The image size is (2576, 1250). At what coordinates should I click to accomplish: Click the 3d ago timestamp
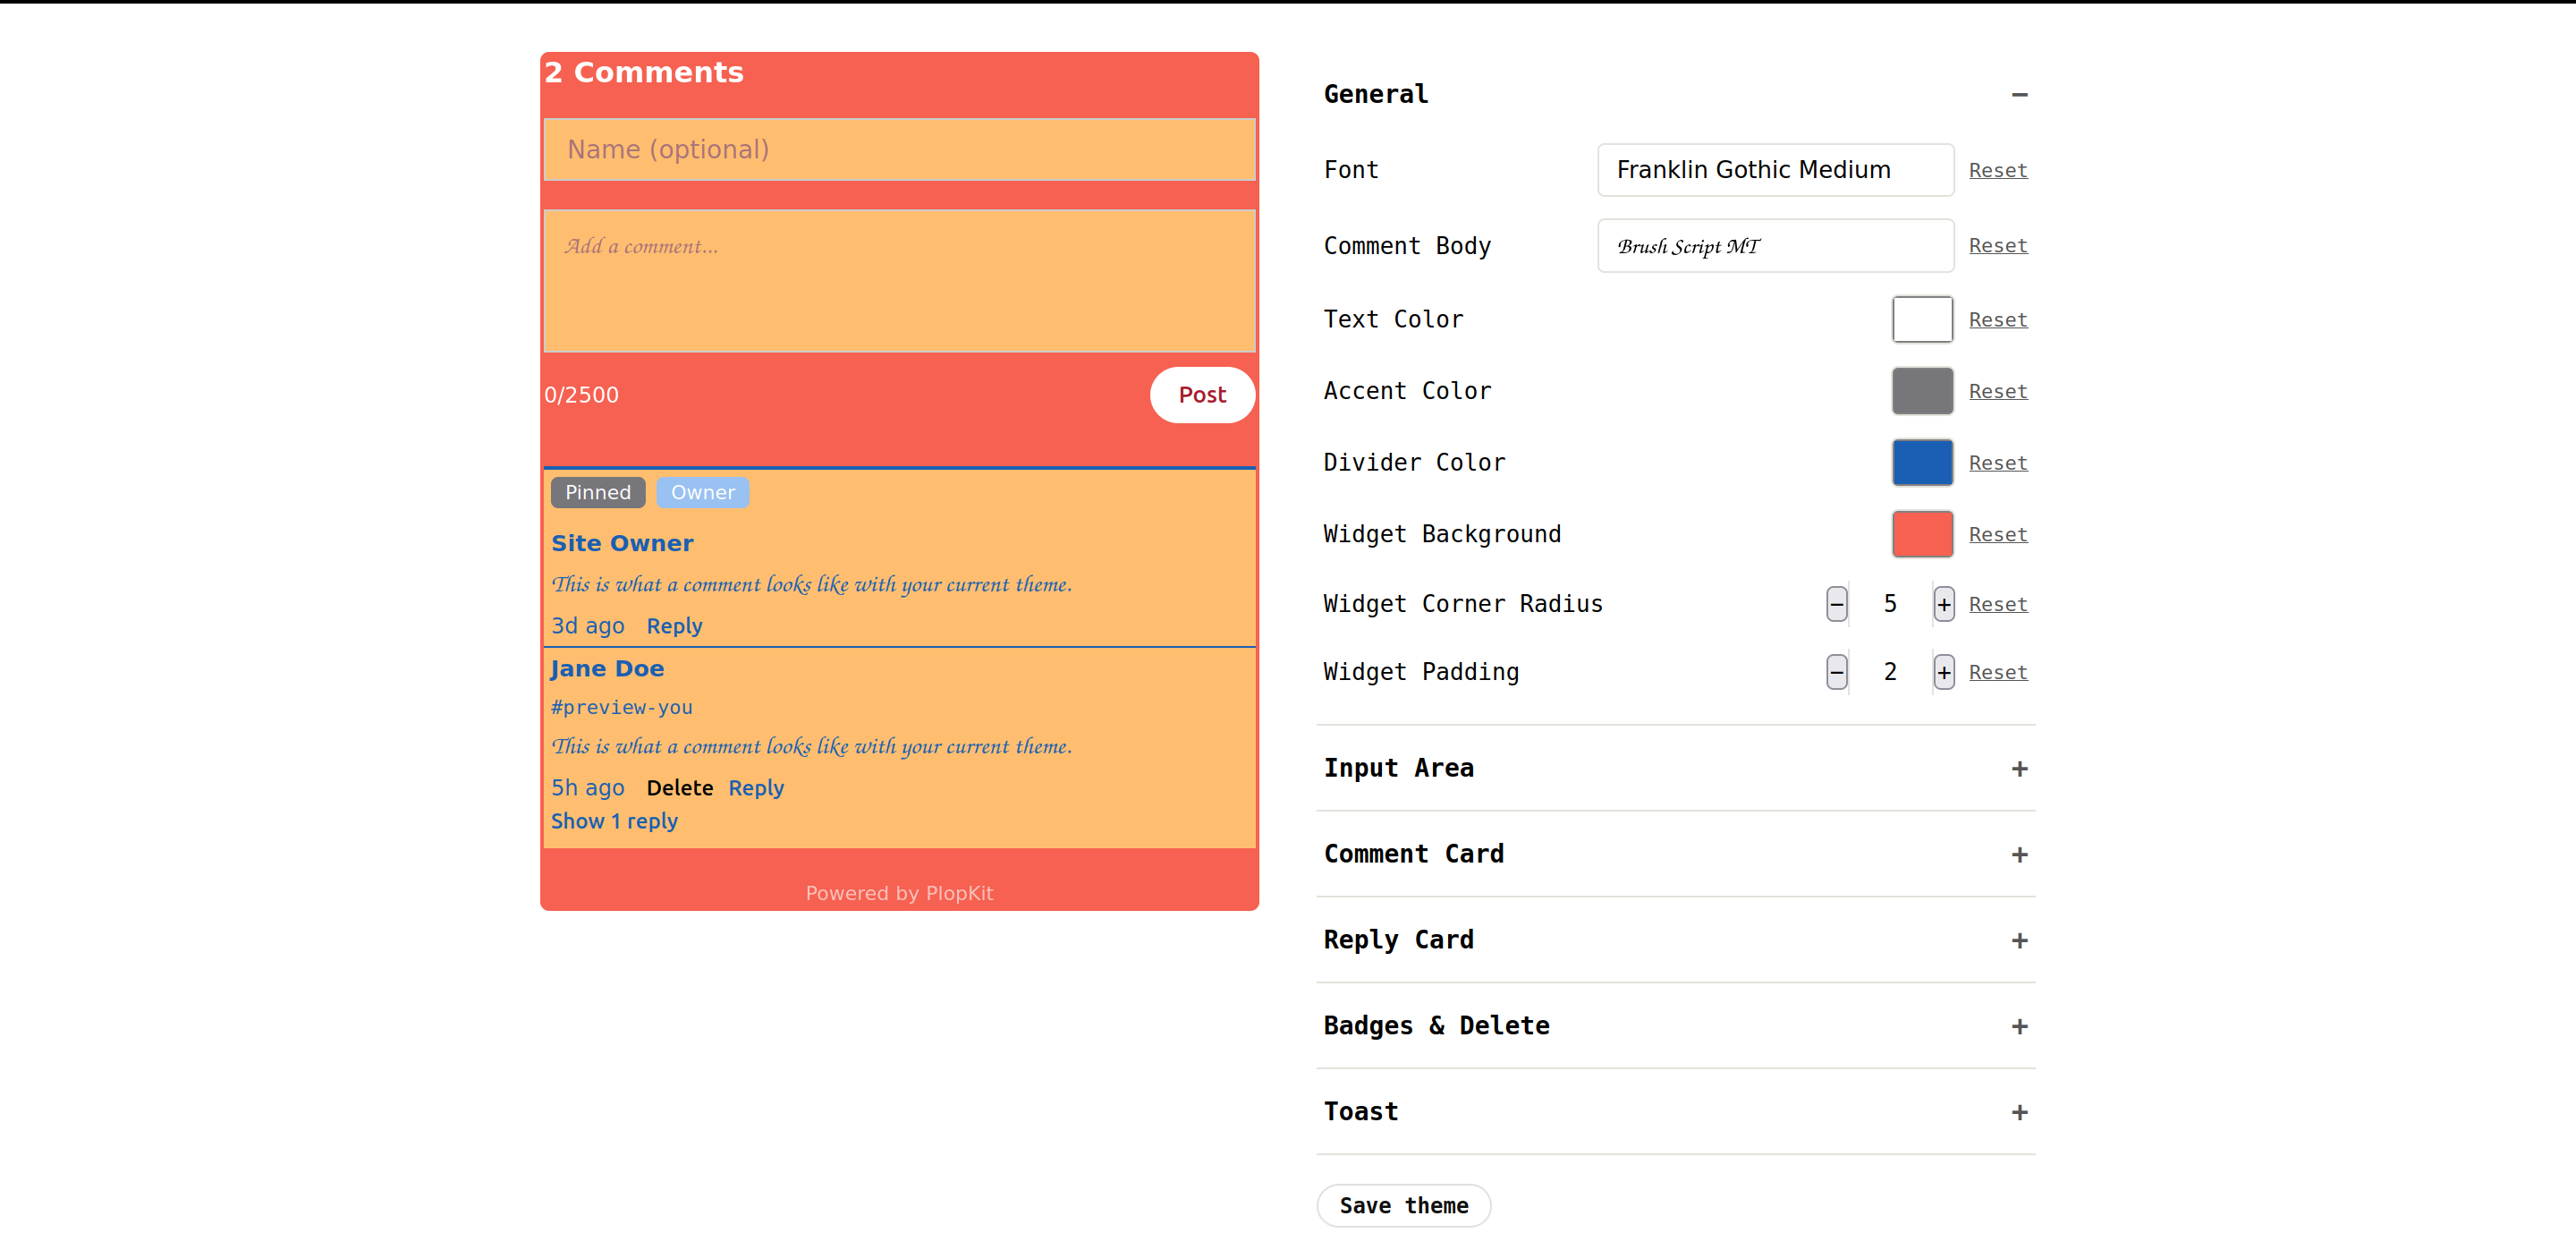click(x=588, y=626)
